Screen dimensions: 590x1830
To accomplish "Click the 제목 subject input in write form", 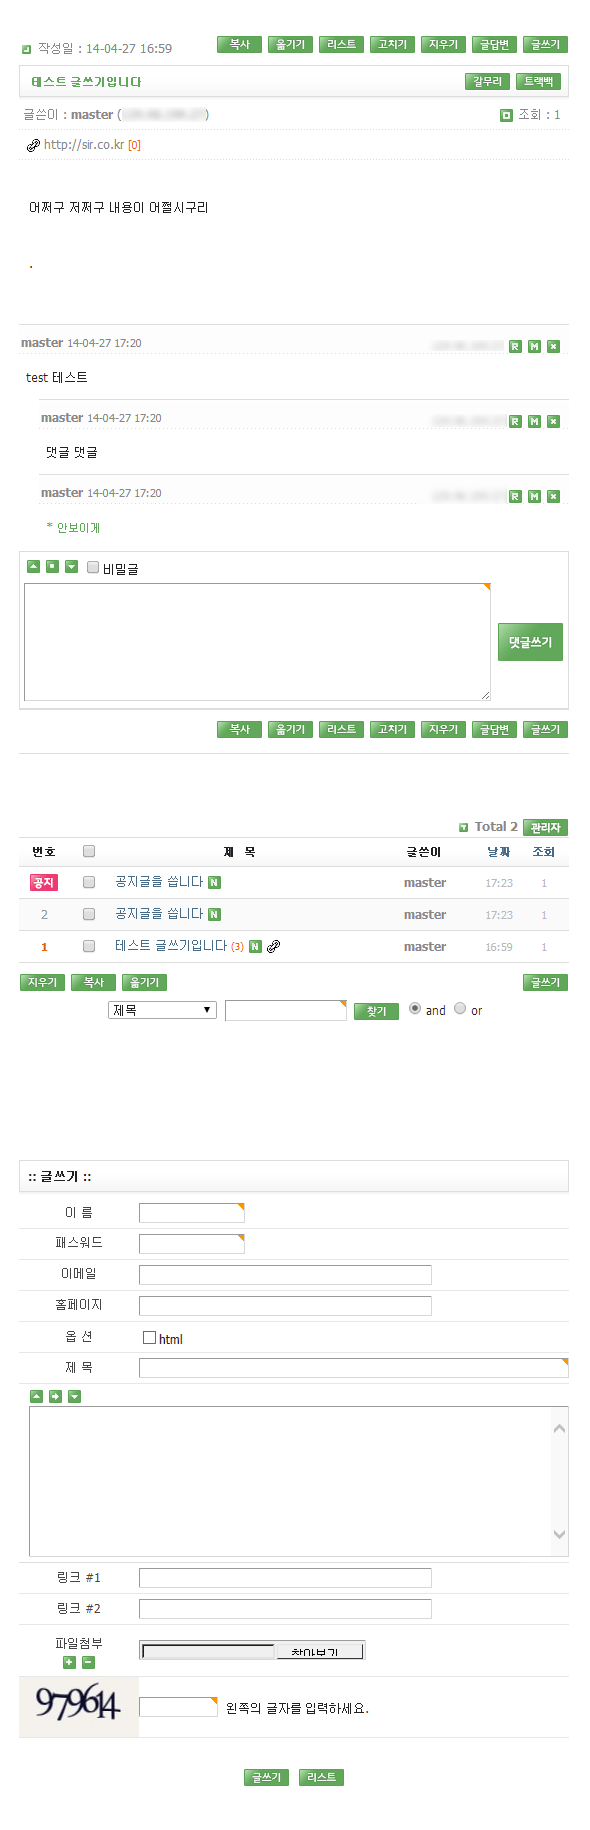I will (x=354, y=1368).
